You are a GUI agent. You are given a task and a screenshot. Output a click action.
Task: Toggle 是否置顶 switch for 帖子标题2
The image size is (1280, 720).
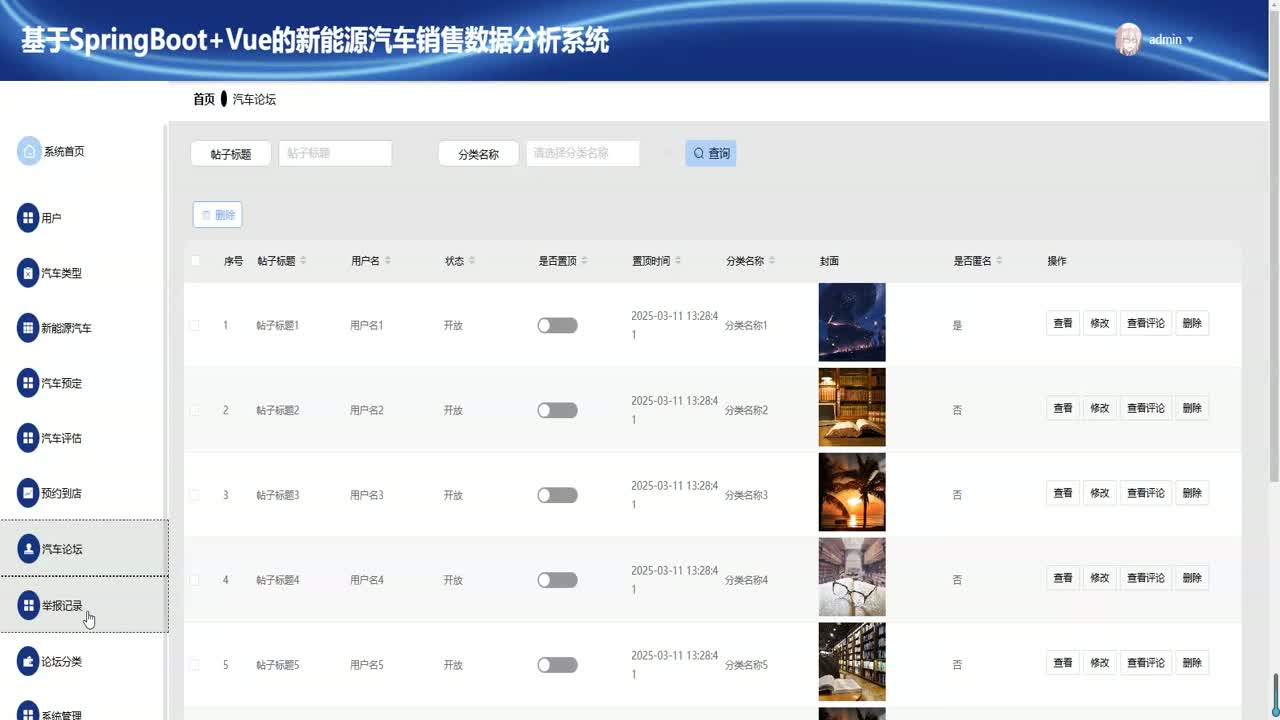[557, 410]
